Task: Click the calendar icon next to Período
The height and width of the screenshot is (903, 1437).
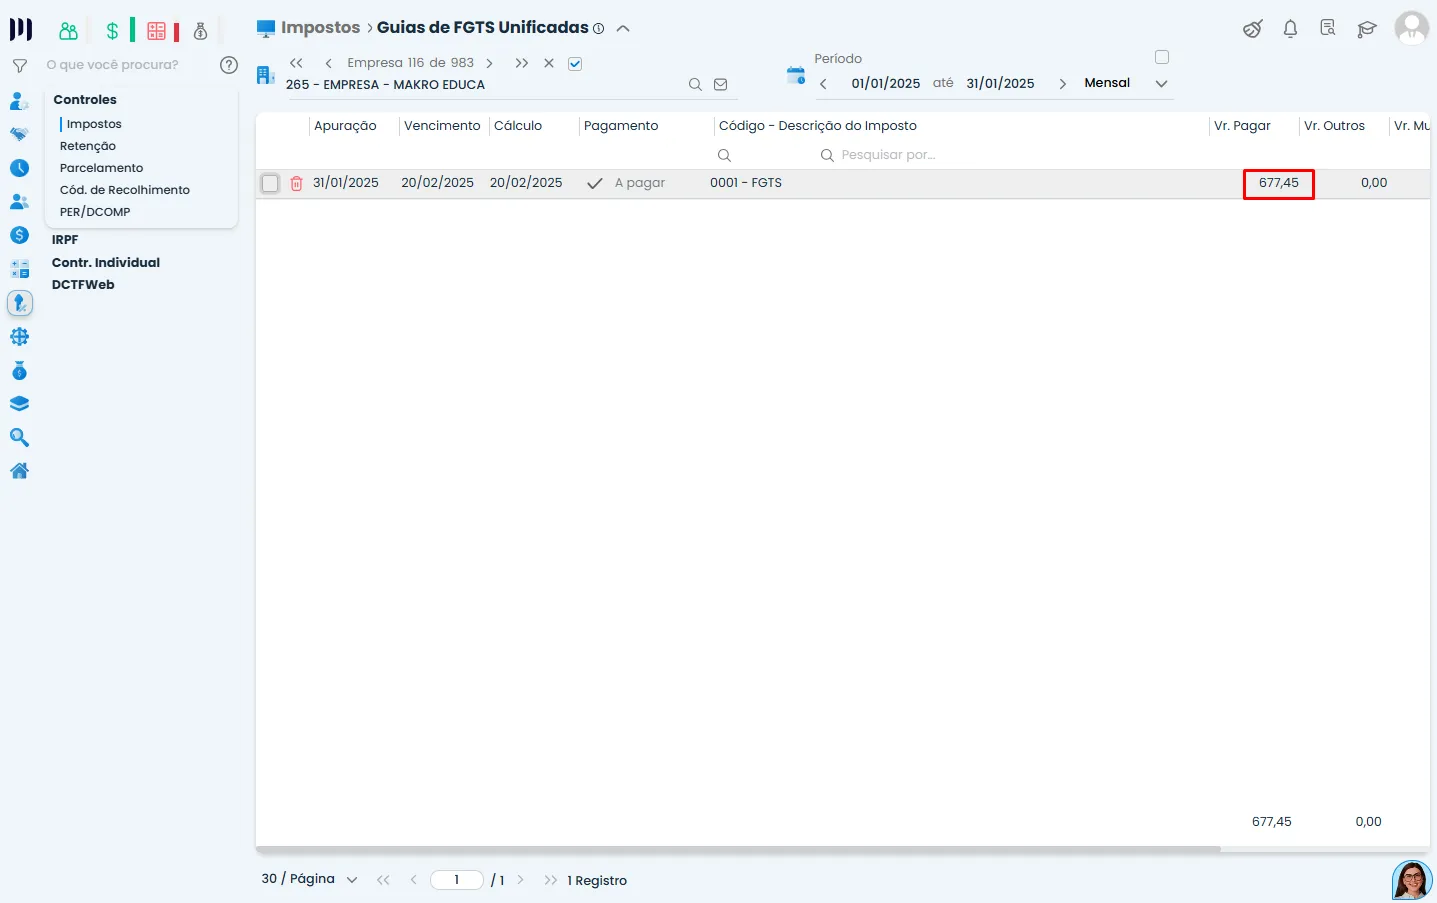Action: [796, 76]
